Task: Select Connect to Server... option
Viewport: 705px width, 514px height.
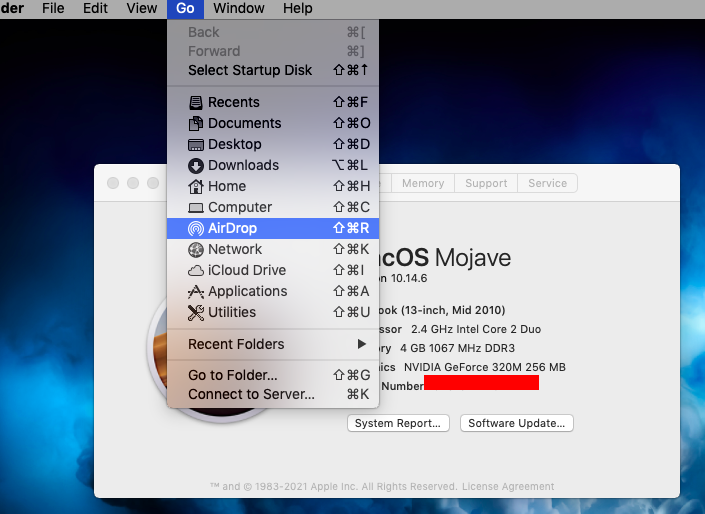Action: click(x=251, y=394)
